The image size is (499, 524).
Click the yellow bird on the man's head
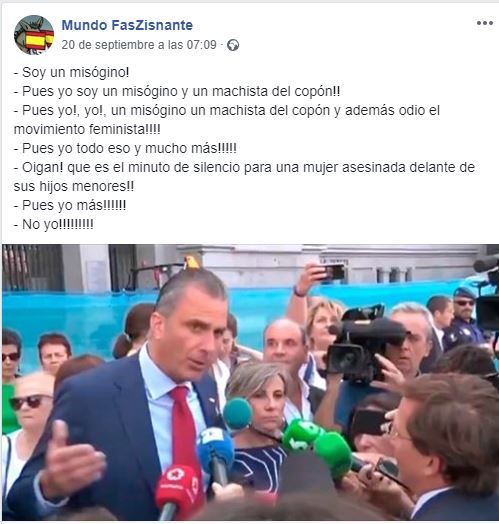pos(192,262)
